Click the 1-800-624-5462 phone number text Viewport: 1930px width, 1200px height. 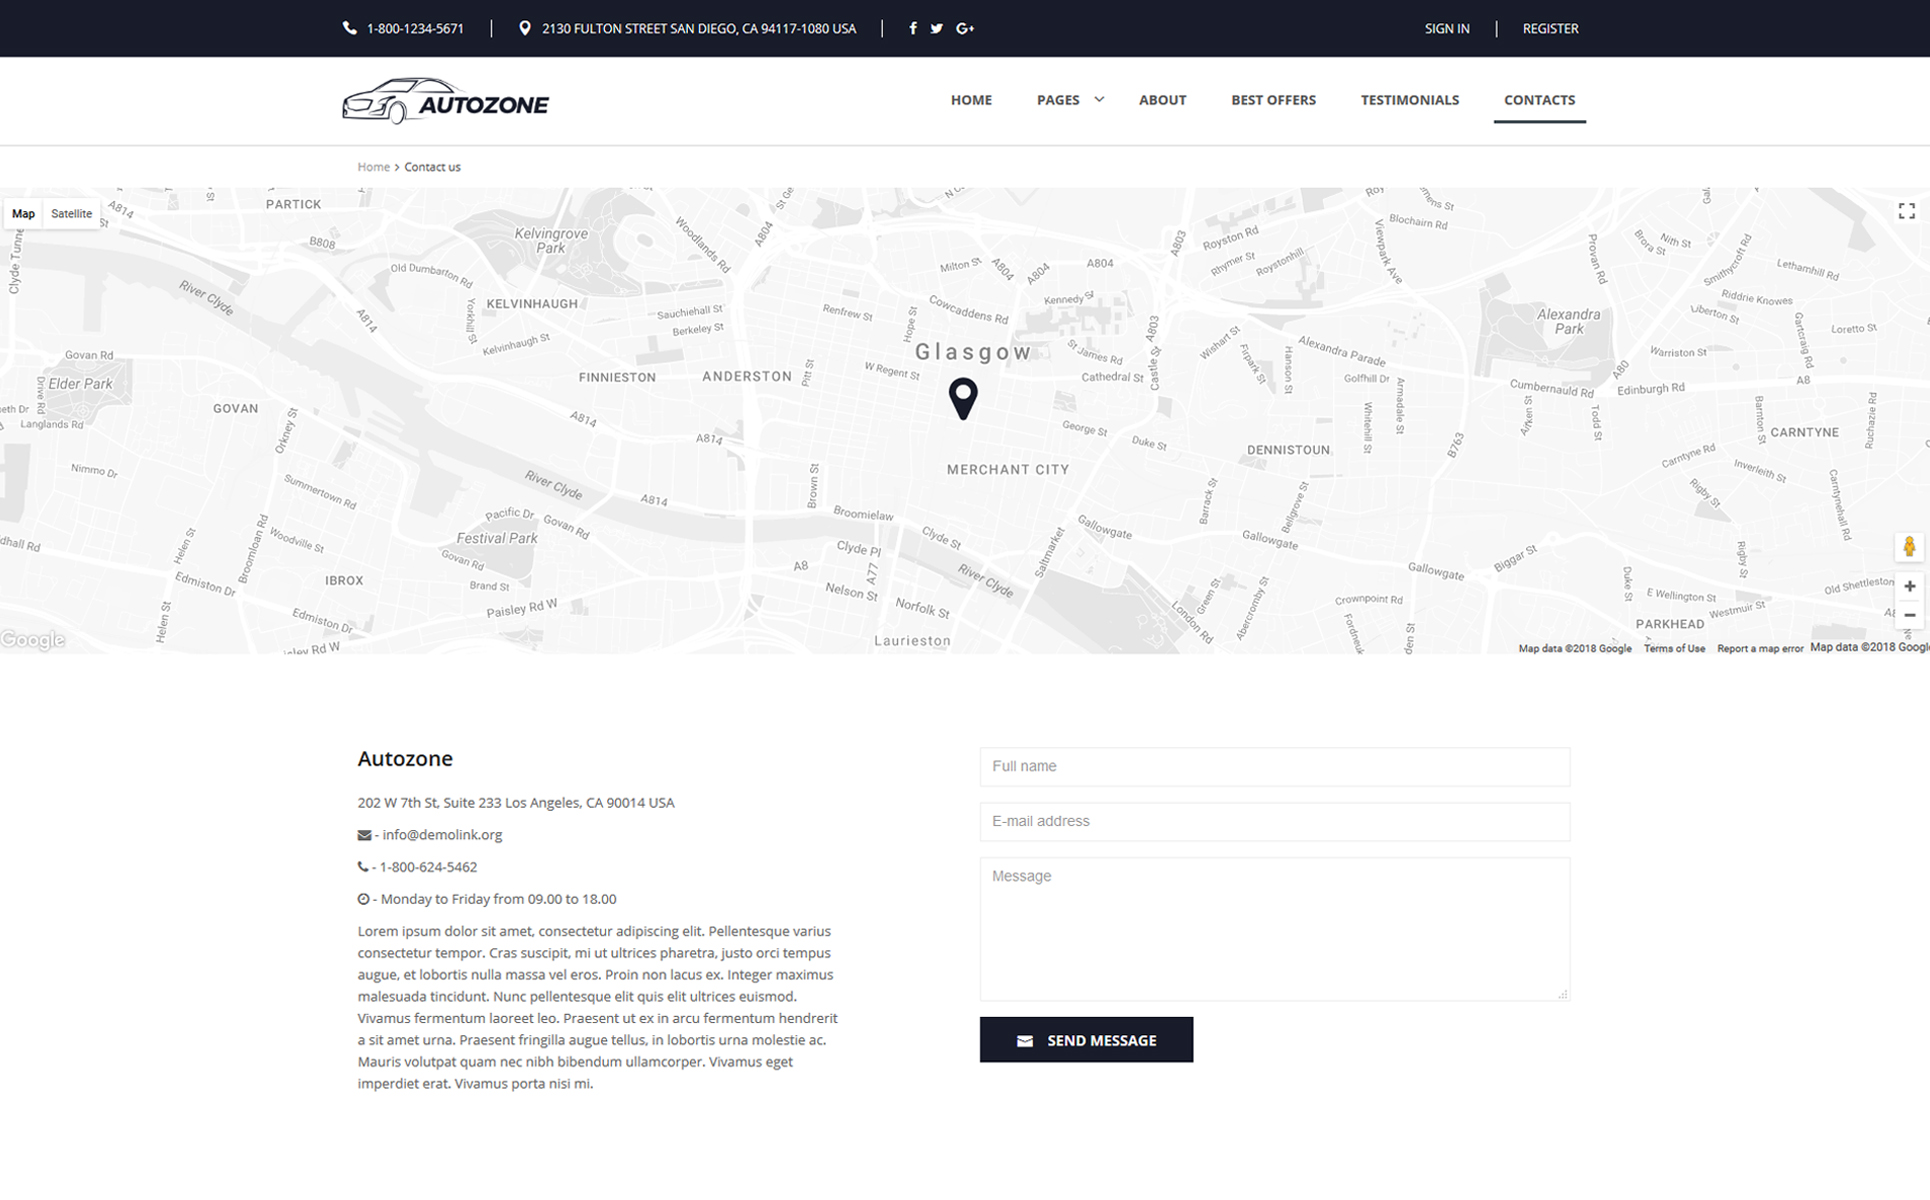click(x=428, y=867)
